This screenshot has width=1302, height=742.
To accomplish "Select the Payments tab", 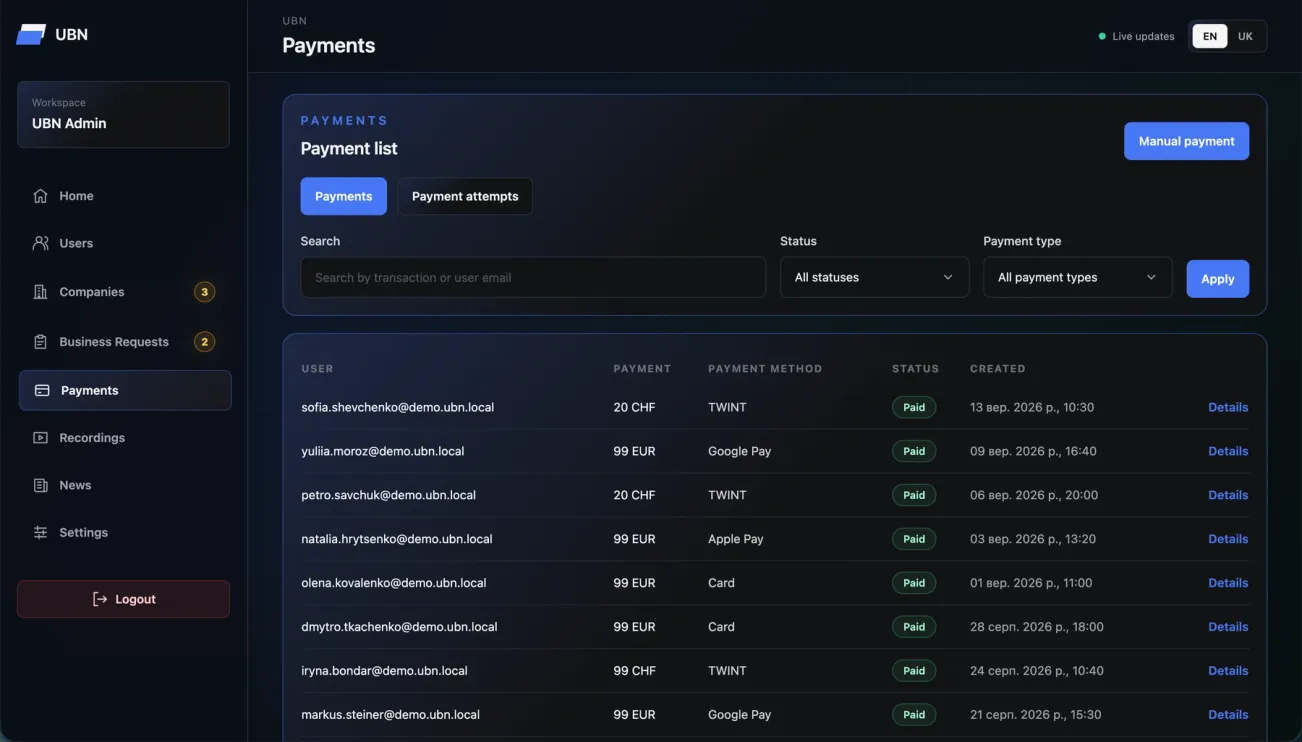I will 343,196.
